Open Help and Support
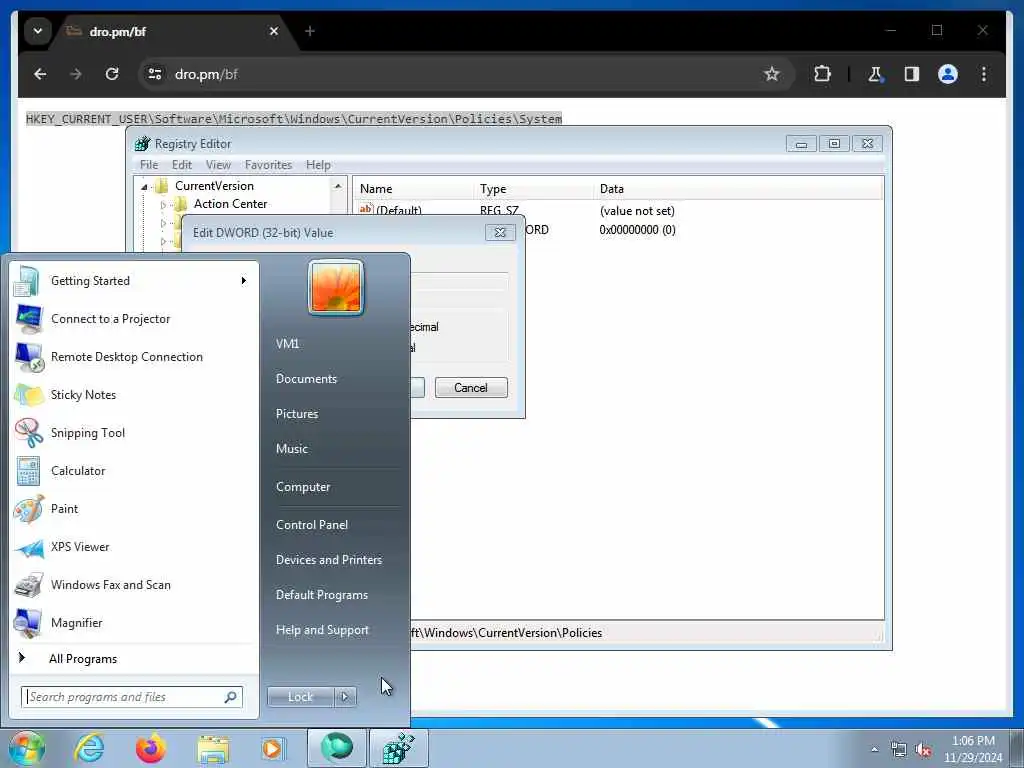Viewport: 1024px width, 768px height. pos(323,630)
